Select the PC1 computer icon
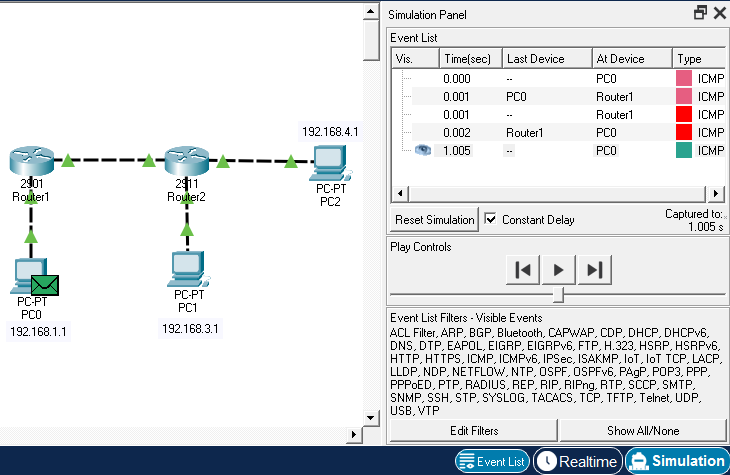730x475 pixels. pos(186,268)
